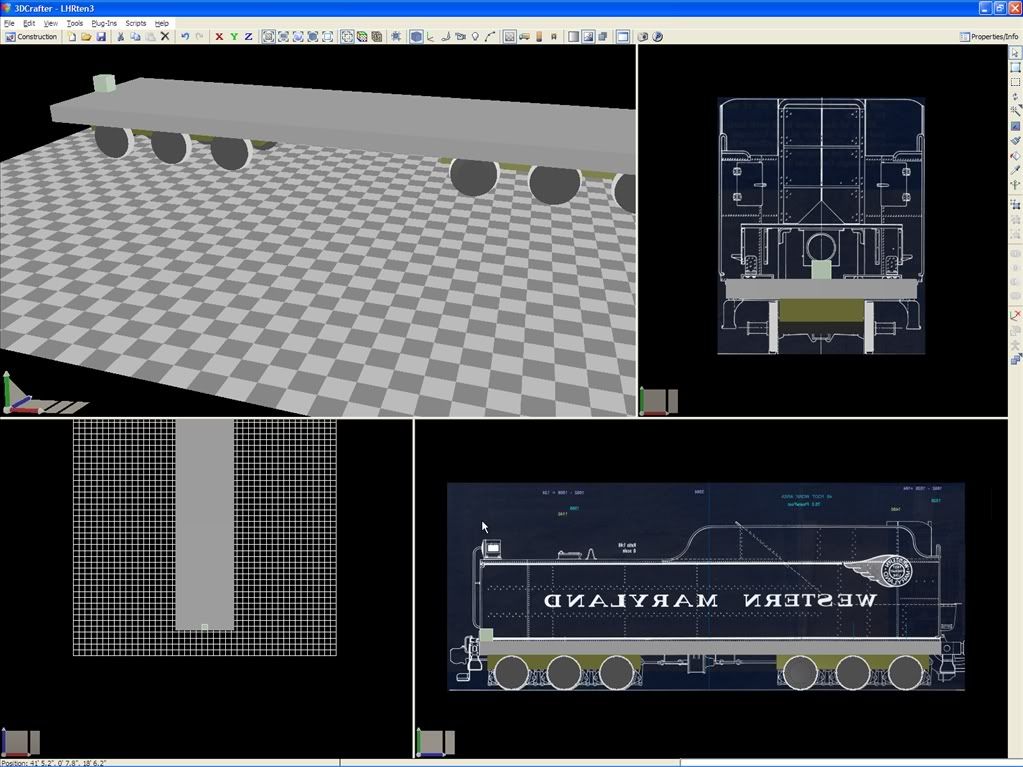1023x767 pixels.
Task: Toggle the red X axis lock
Action: [x=219, y=37]
